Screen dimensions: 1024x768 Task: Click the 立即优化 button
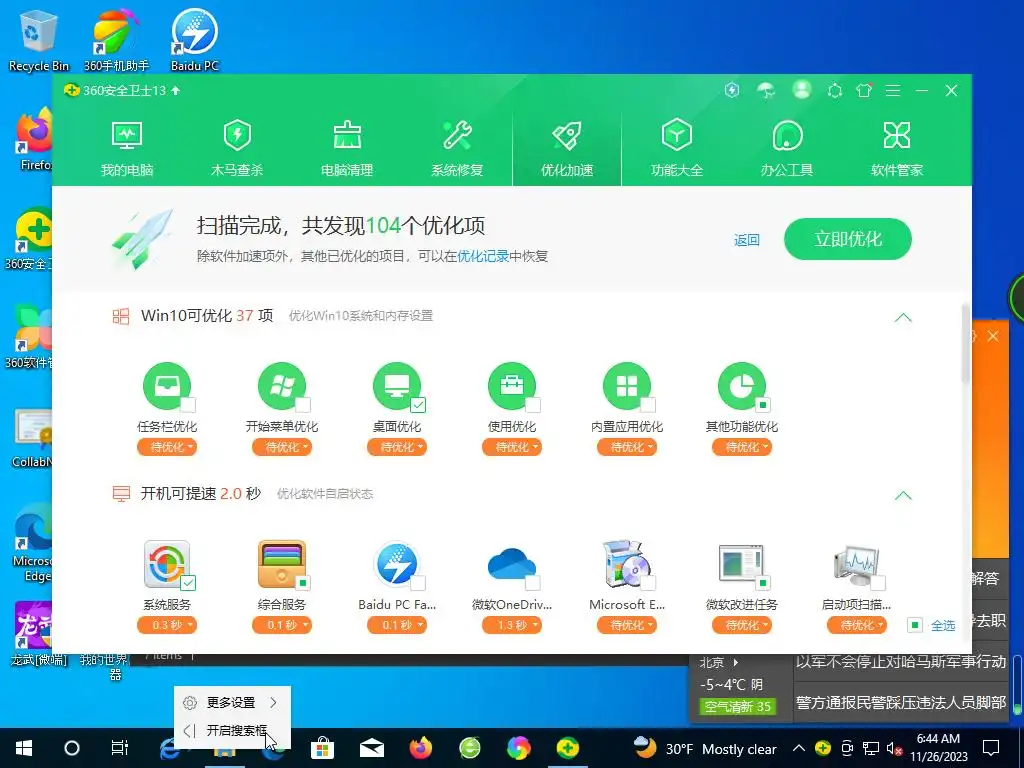848,239
